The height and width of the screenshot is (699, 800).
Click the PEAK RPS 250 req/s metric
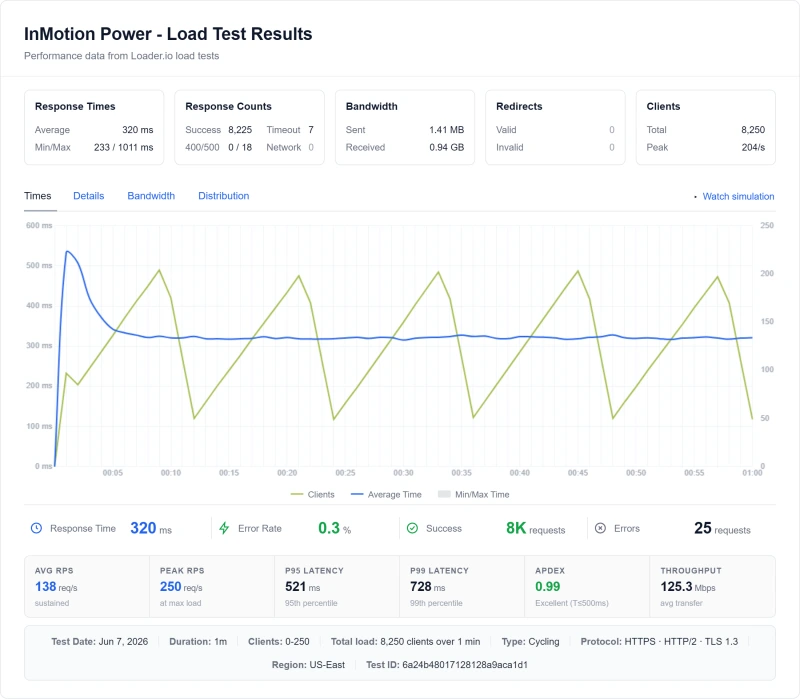click(181, 587)
